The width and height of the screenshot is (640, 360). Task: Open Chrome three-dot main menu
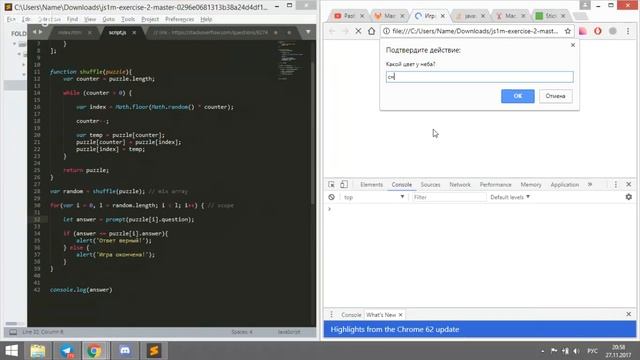click(x=628, y=31)
